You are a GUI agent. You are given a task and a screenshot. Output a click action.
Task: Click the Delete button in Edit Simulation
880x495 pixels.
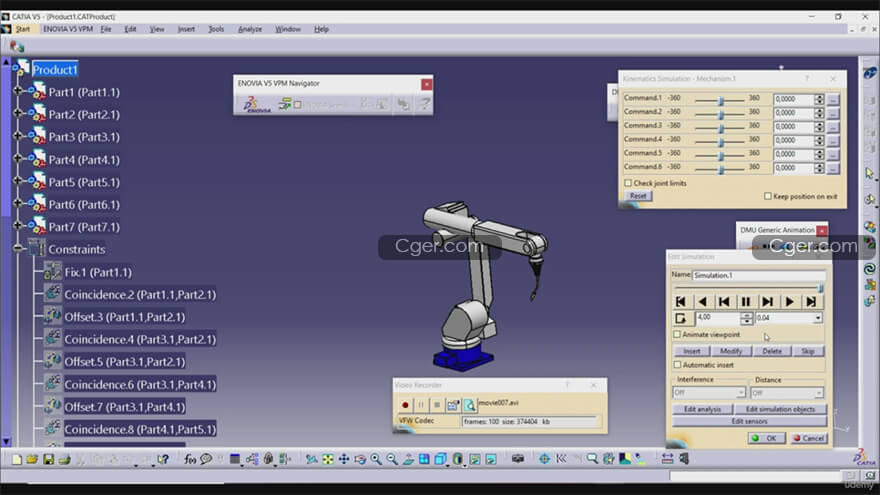772,351
